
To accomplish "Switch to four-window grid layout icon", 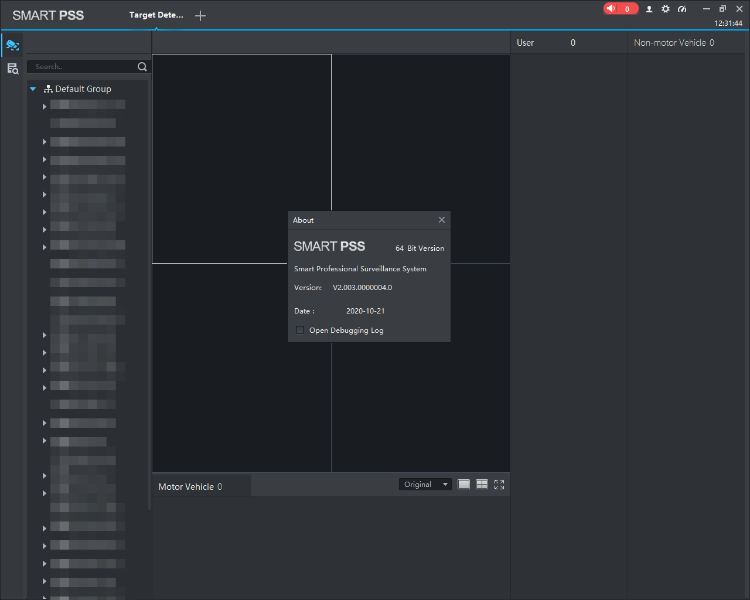I will point(482,484).
